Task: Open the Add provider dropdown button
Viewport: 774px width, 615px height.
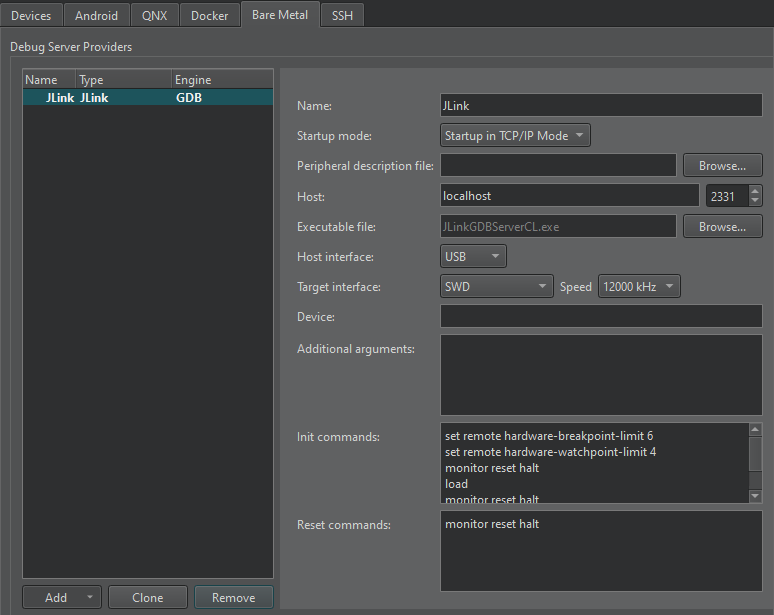Action: coord(62,597)
